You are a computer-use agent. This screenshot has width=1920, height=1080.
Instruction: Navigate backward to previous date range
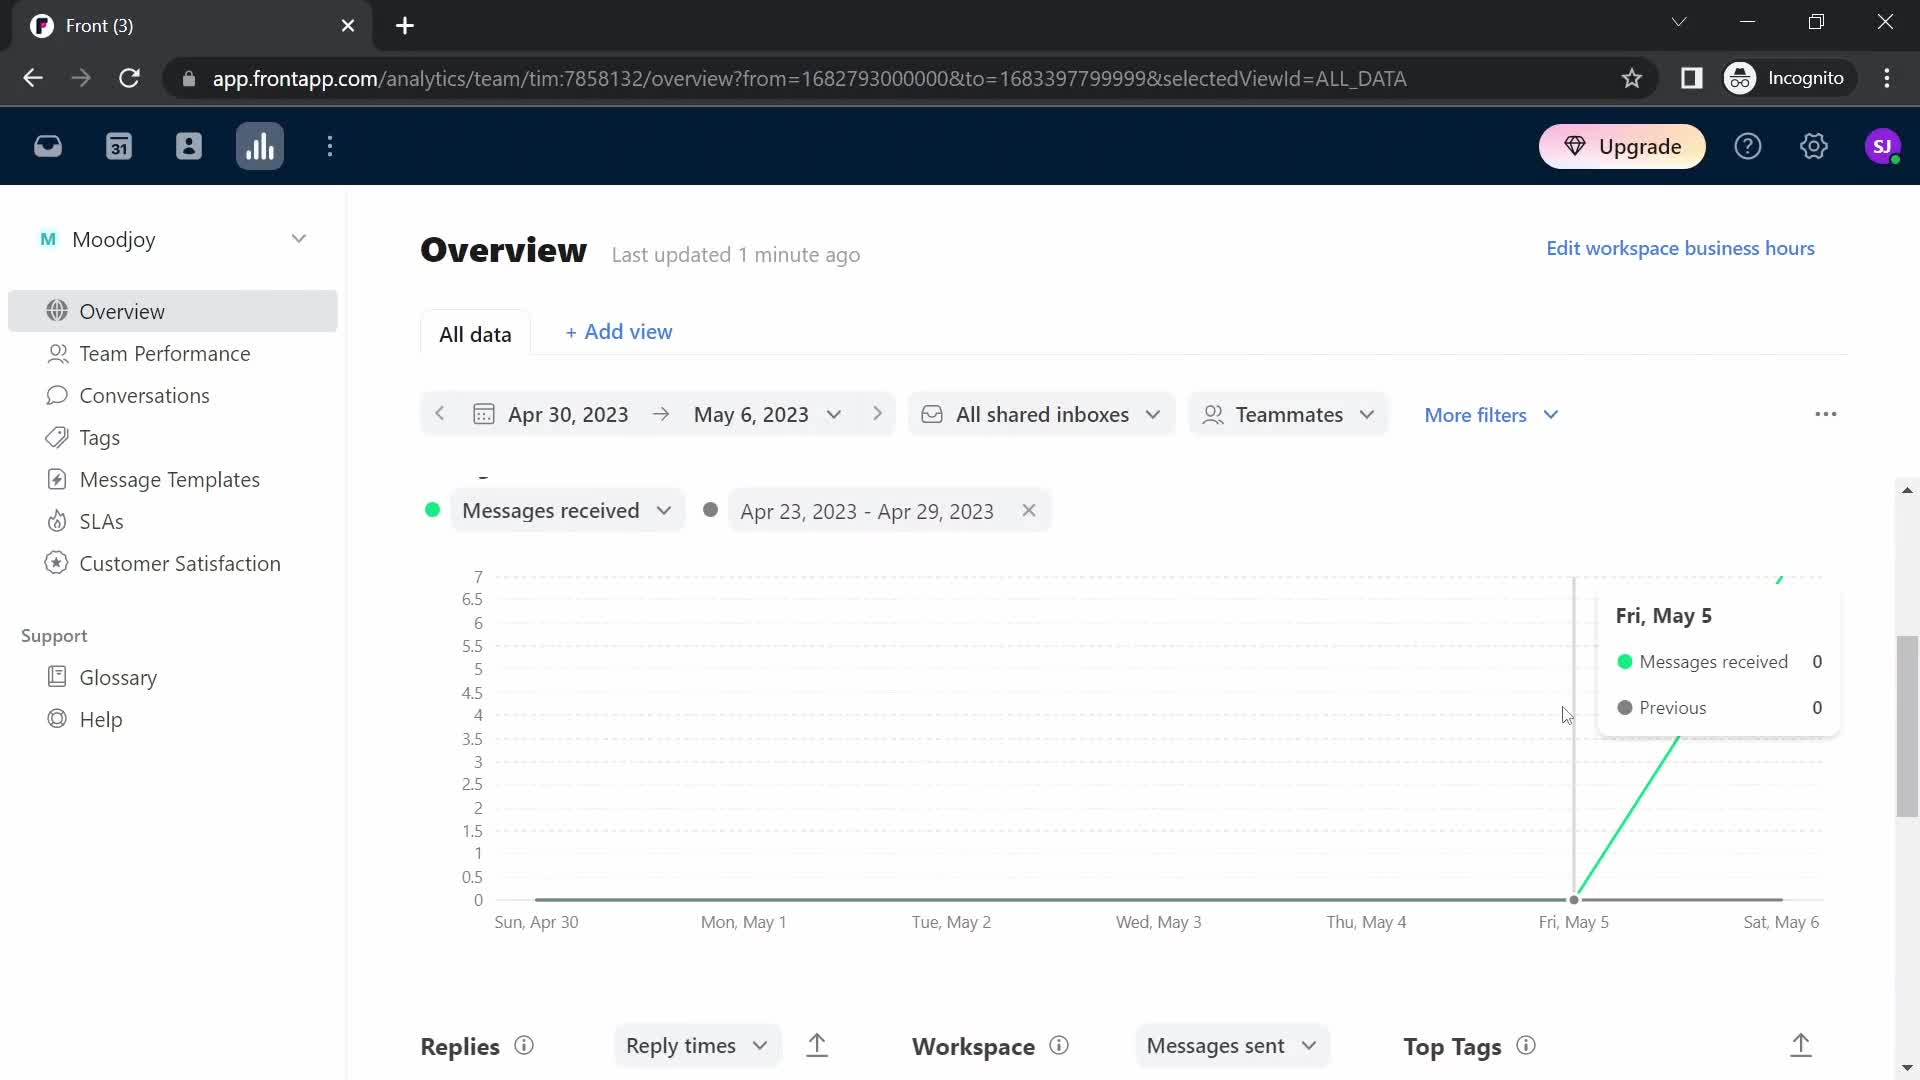coord(440,414)
